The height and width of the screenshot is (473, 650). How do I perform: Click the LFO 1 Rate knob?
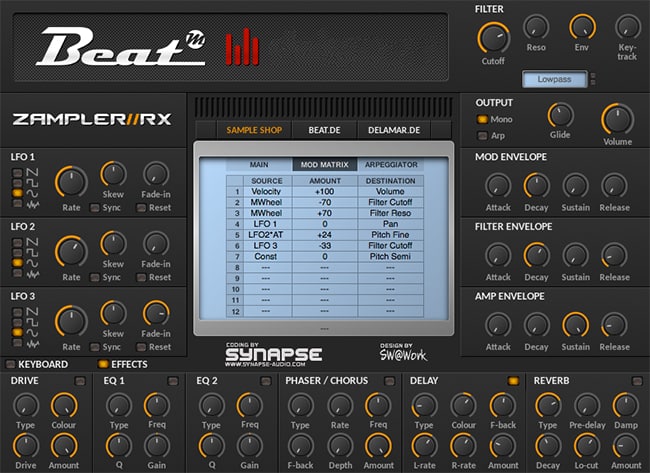tap(71, 182)
